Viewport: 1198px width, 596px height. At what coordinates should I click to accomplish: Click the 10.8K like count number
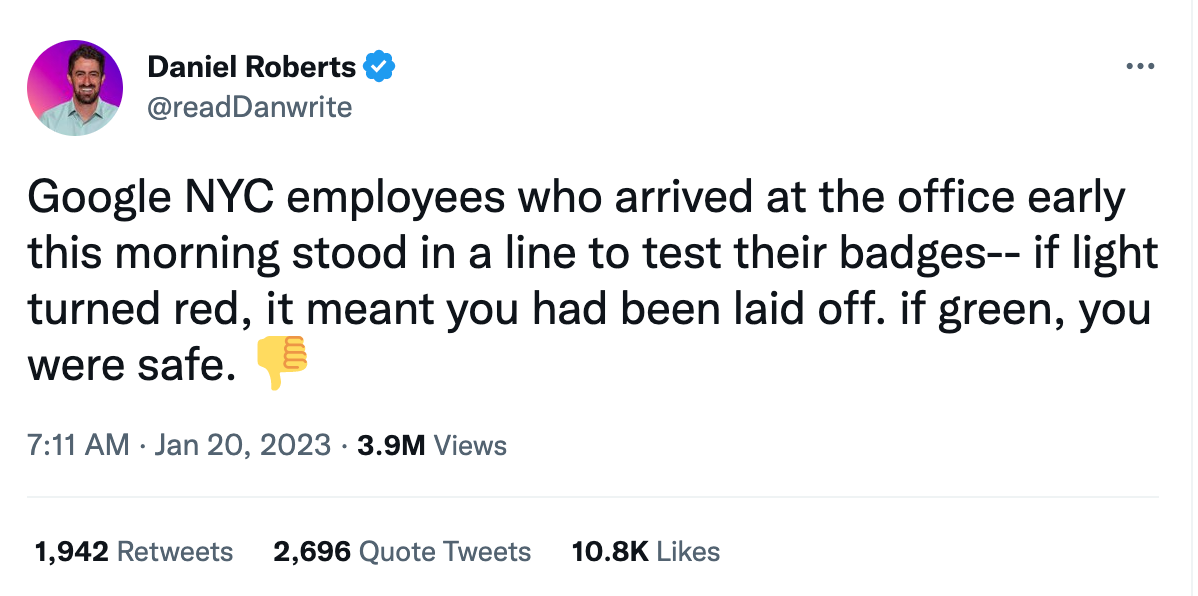(x=609, y=551)
